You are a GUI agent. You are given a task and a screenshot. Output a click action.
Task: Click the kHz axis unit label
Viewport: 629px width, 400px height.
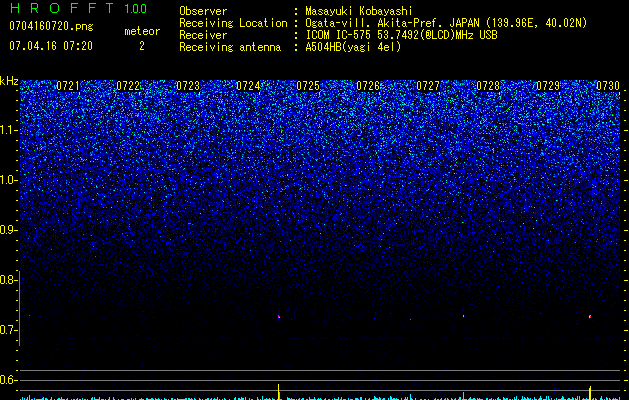[x=9, y=81]
